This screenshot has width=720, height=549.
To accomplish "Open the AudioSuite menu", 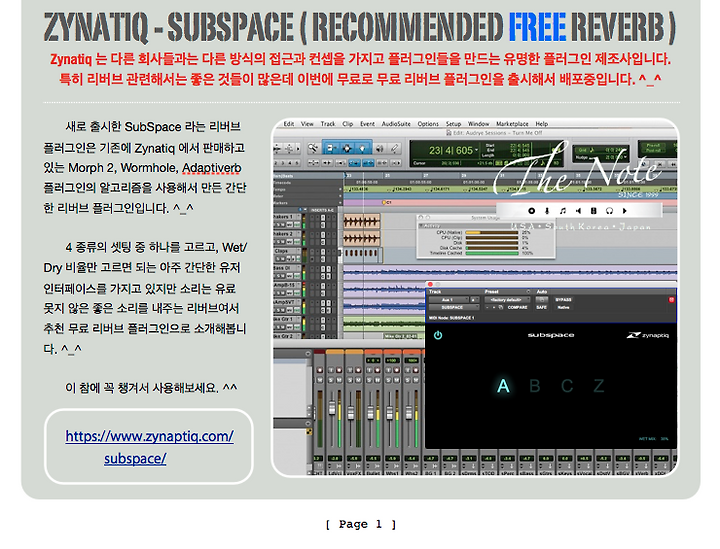I will (396, 123).
